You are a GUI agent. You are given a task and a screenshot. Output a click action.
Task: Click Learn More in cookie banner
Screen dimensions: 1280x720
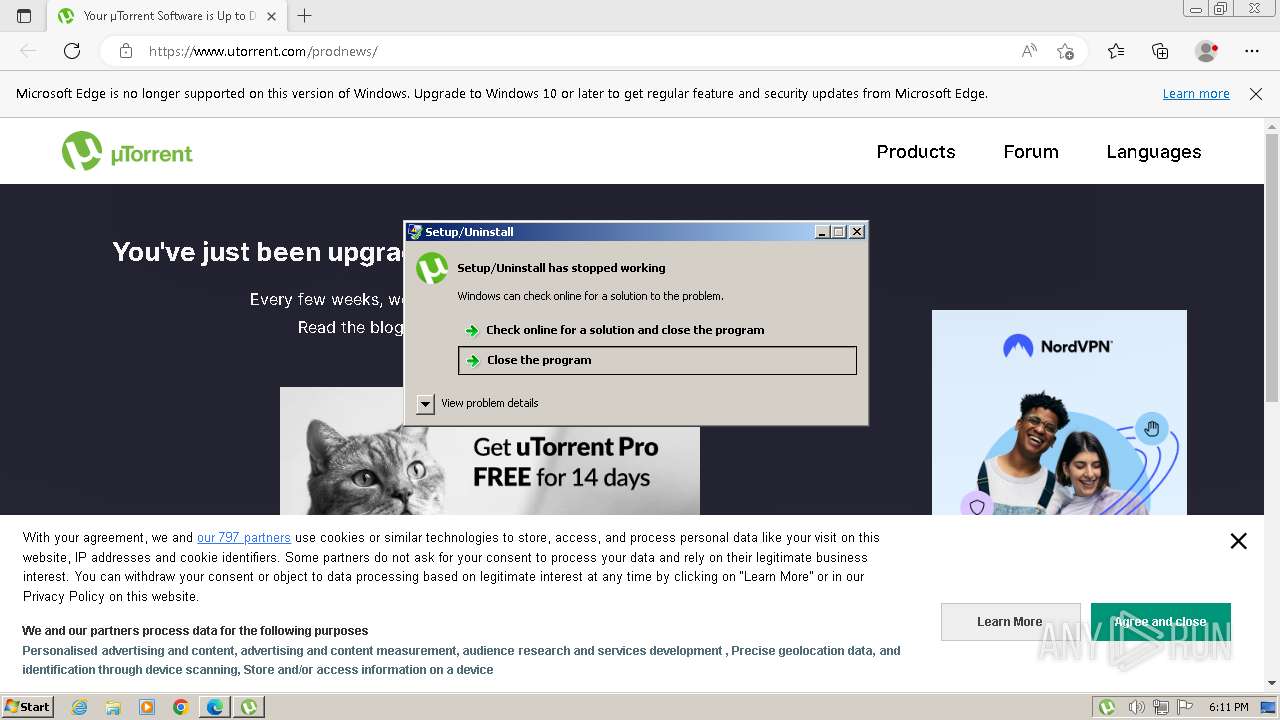point(1010,622)
